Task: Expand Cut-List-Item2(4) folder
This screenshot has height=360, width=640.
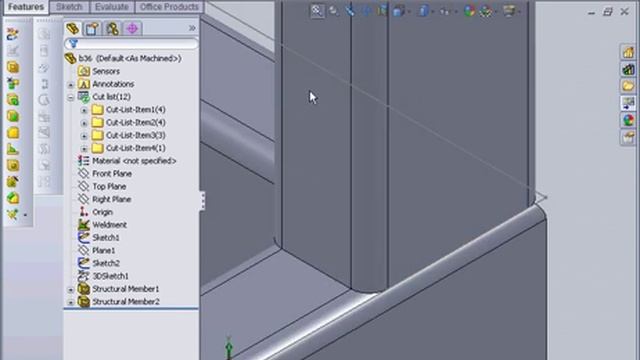Action: [84, 123]
